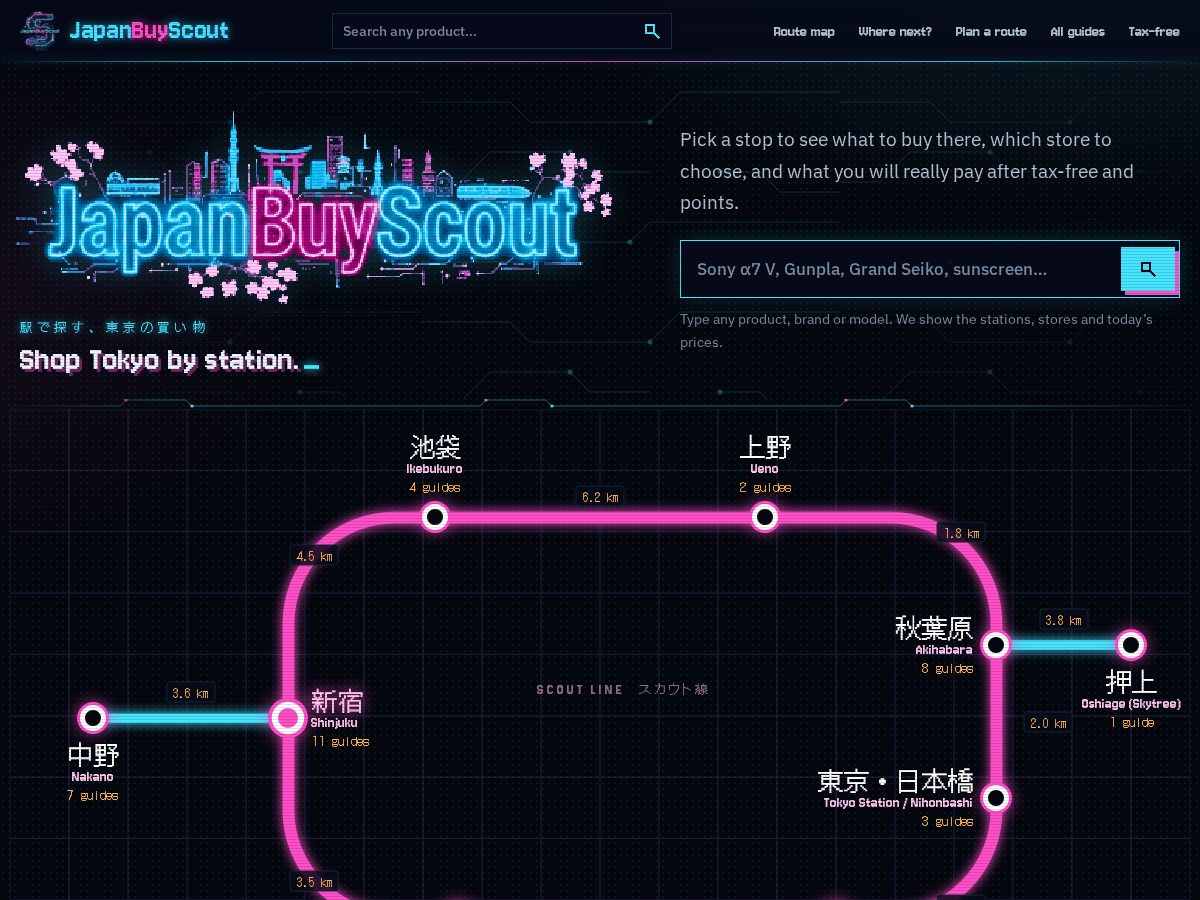The width and height of the screenshot is (1200, 900).
Task: Select the Ueno station dot
Action: click(765, 516)
